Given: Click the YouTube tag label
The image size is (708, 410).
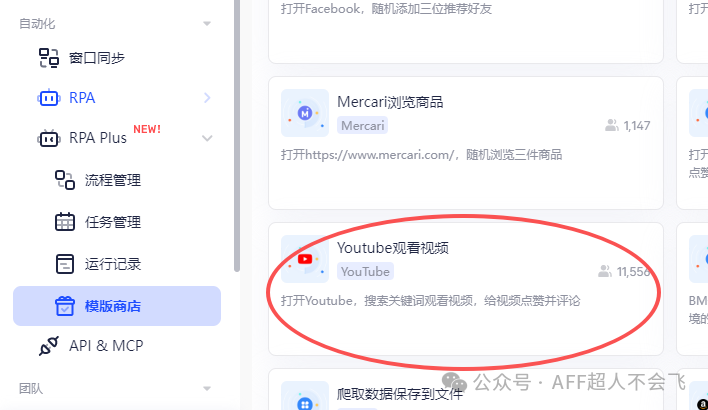Looking at the screenshot, I should [365, 271].
